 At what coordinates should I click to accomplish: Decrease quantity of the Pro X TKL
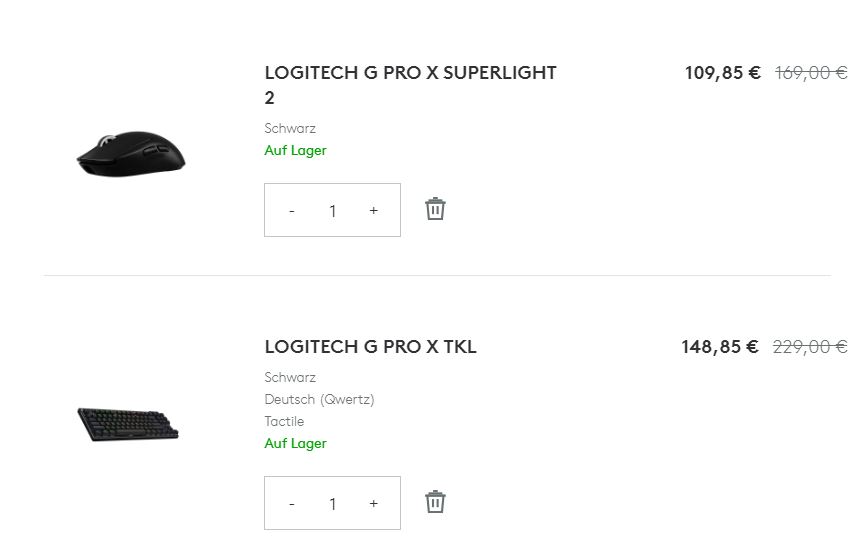tap(292, 504)
